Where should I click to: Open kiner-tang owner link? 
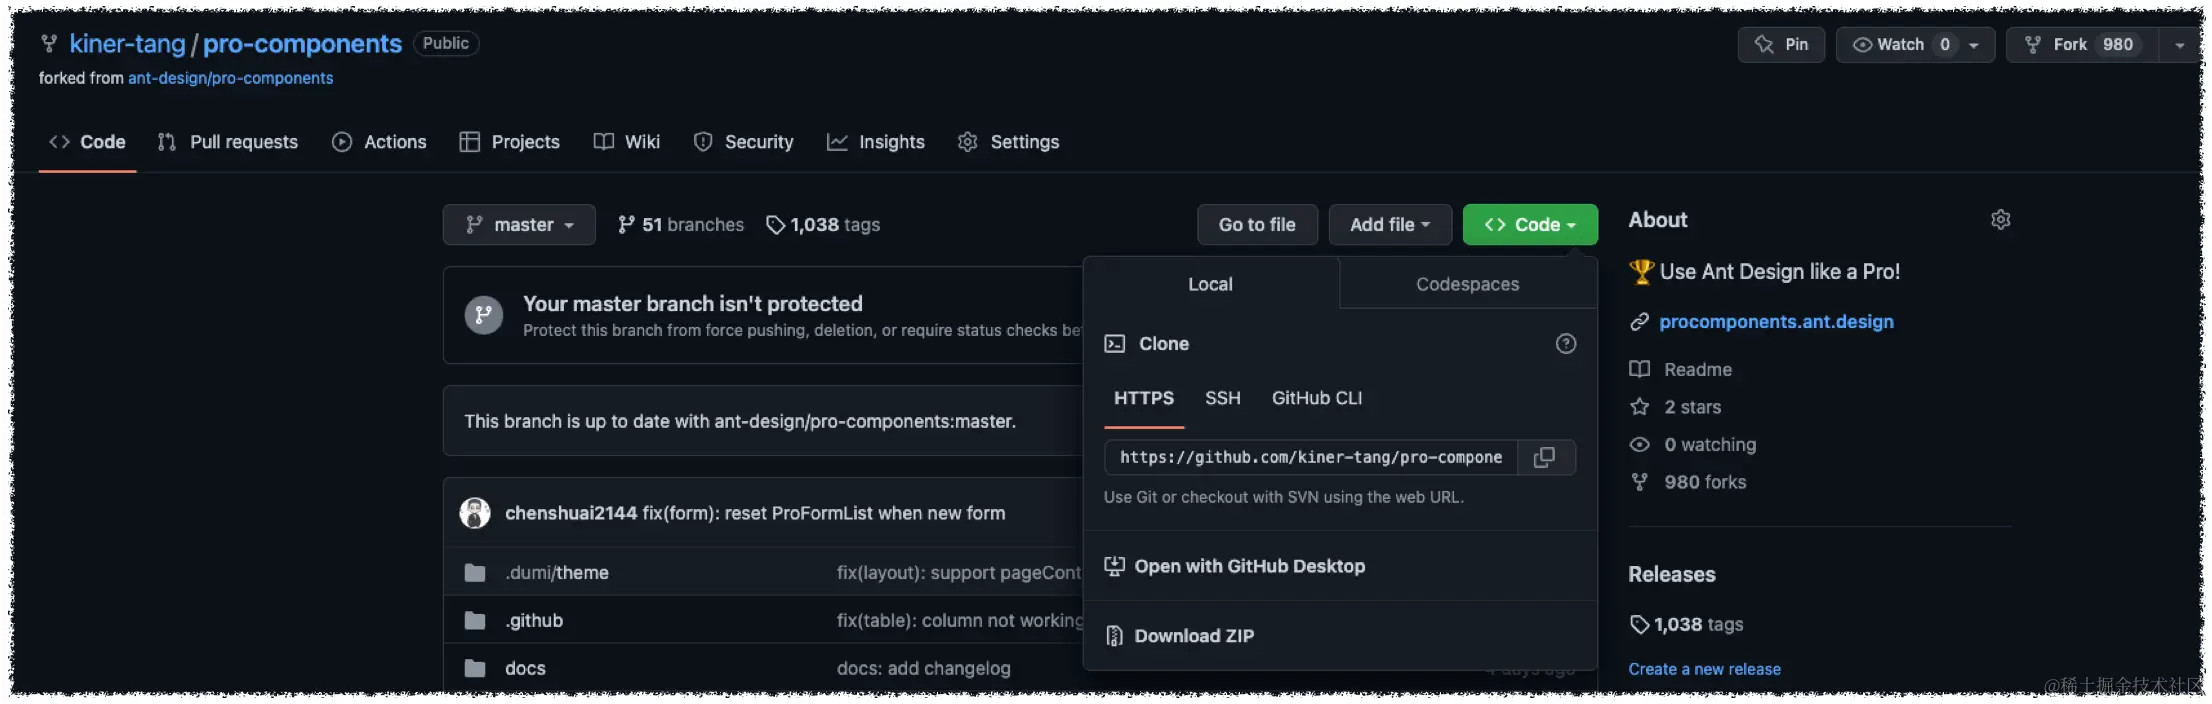coord(127,44)
